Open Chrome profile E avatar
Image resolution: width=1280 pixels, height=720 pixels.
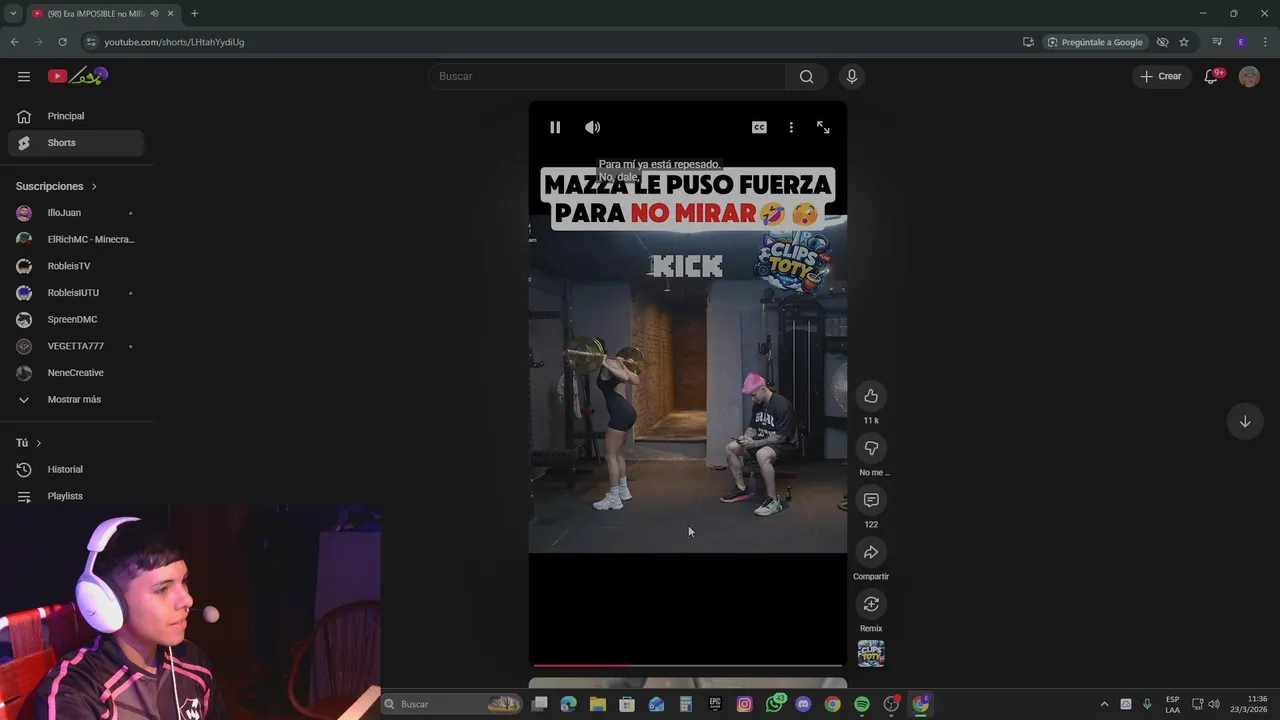1241,42
